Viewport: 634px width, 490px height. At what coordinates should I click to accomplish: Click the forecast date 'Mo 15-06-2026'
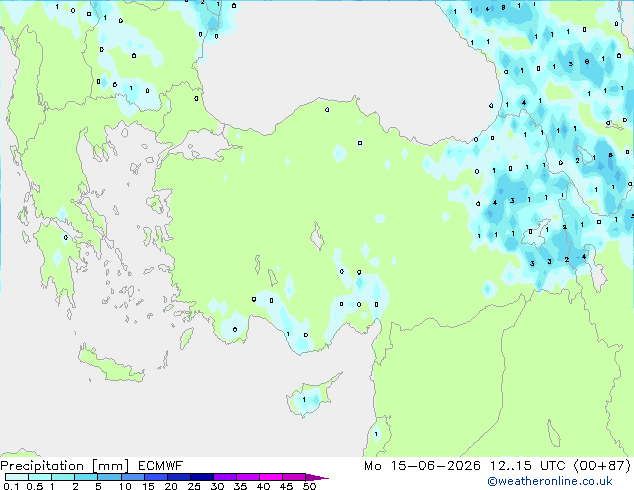(x=422, y=466)
